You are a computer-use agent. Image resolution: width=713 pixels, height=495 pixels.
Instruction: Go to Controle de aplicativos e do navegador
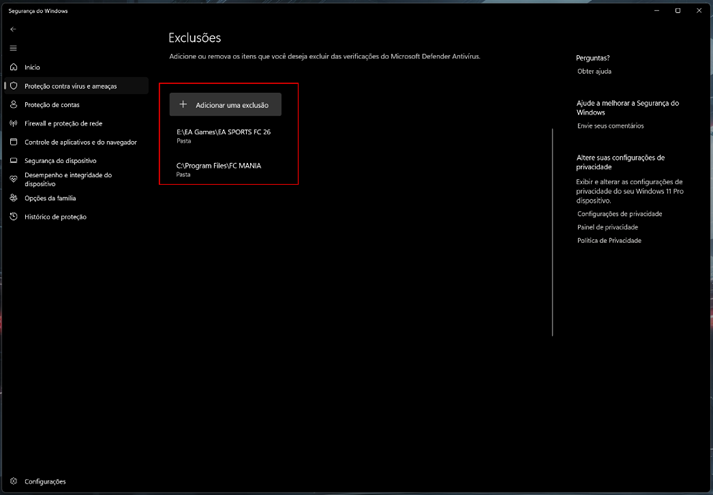click(80, 142)
